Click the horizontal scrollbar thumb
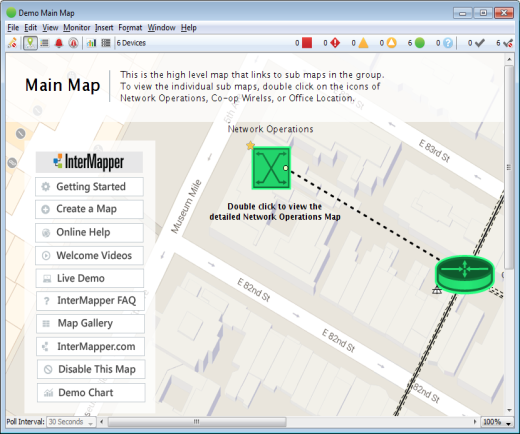520x434 pixels. (x=197, y=422)
